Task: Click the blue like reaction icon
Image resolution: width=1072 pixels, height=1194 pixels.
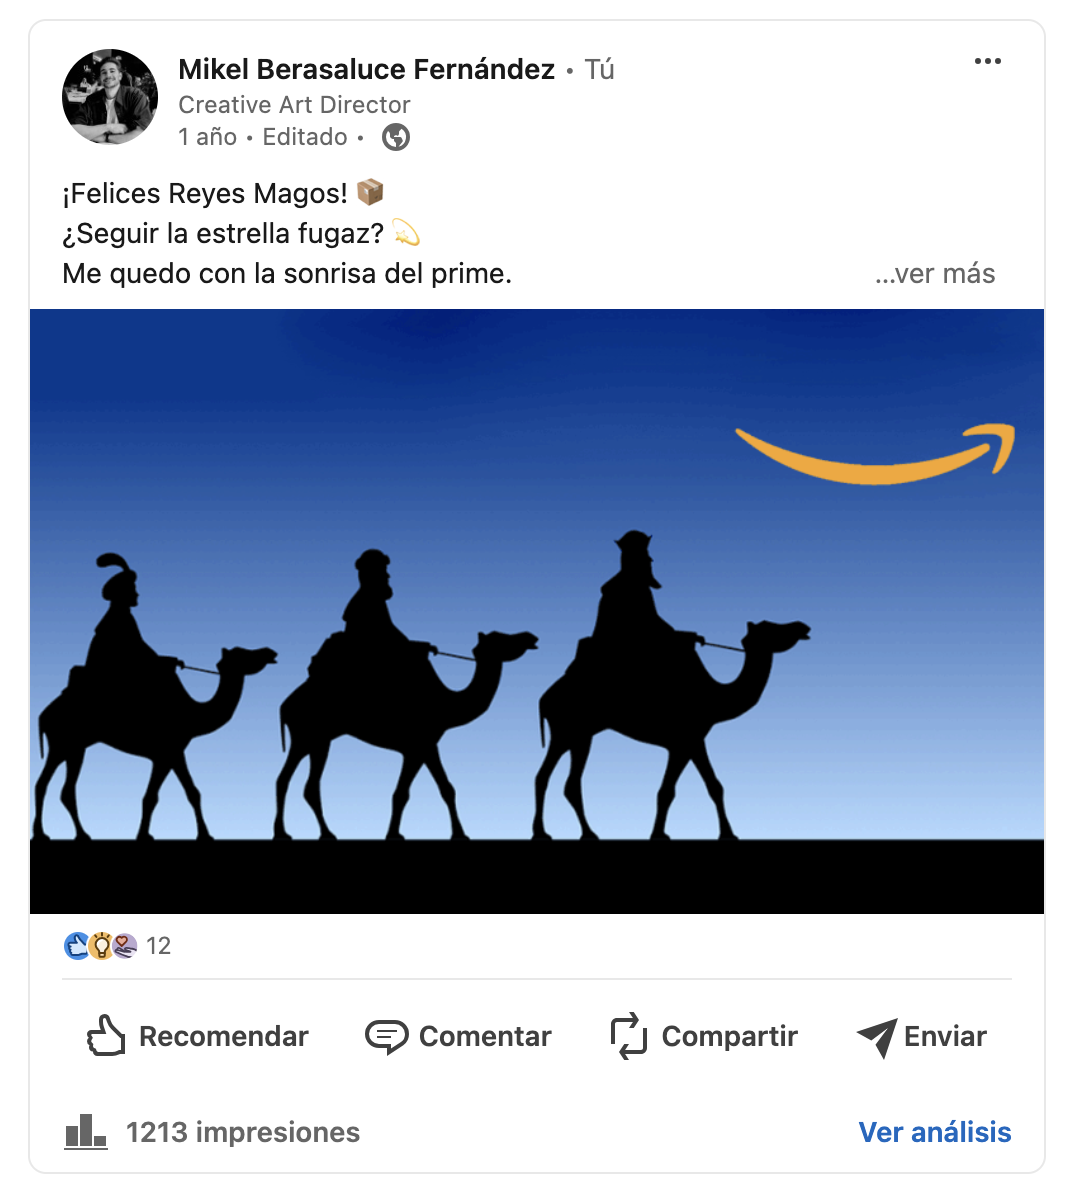Action: [x=77, y=946]
